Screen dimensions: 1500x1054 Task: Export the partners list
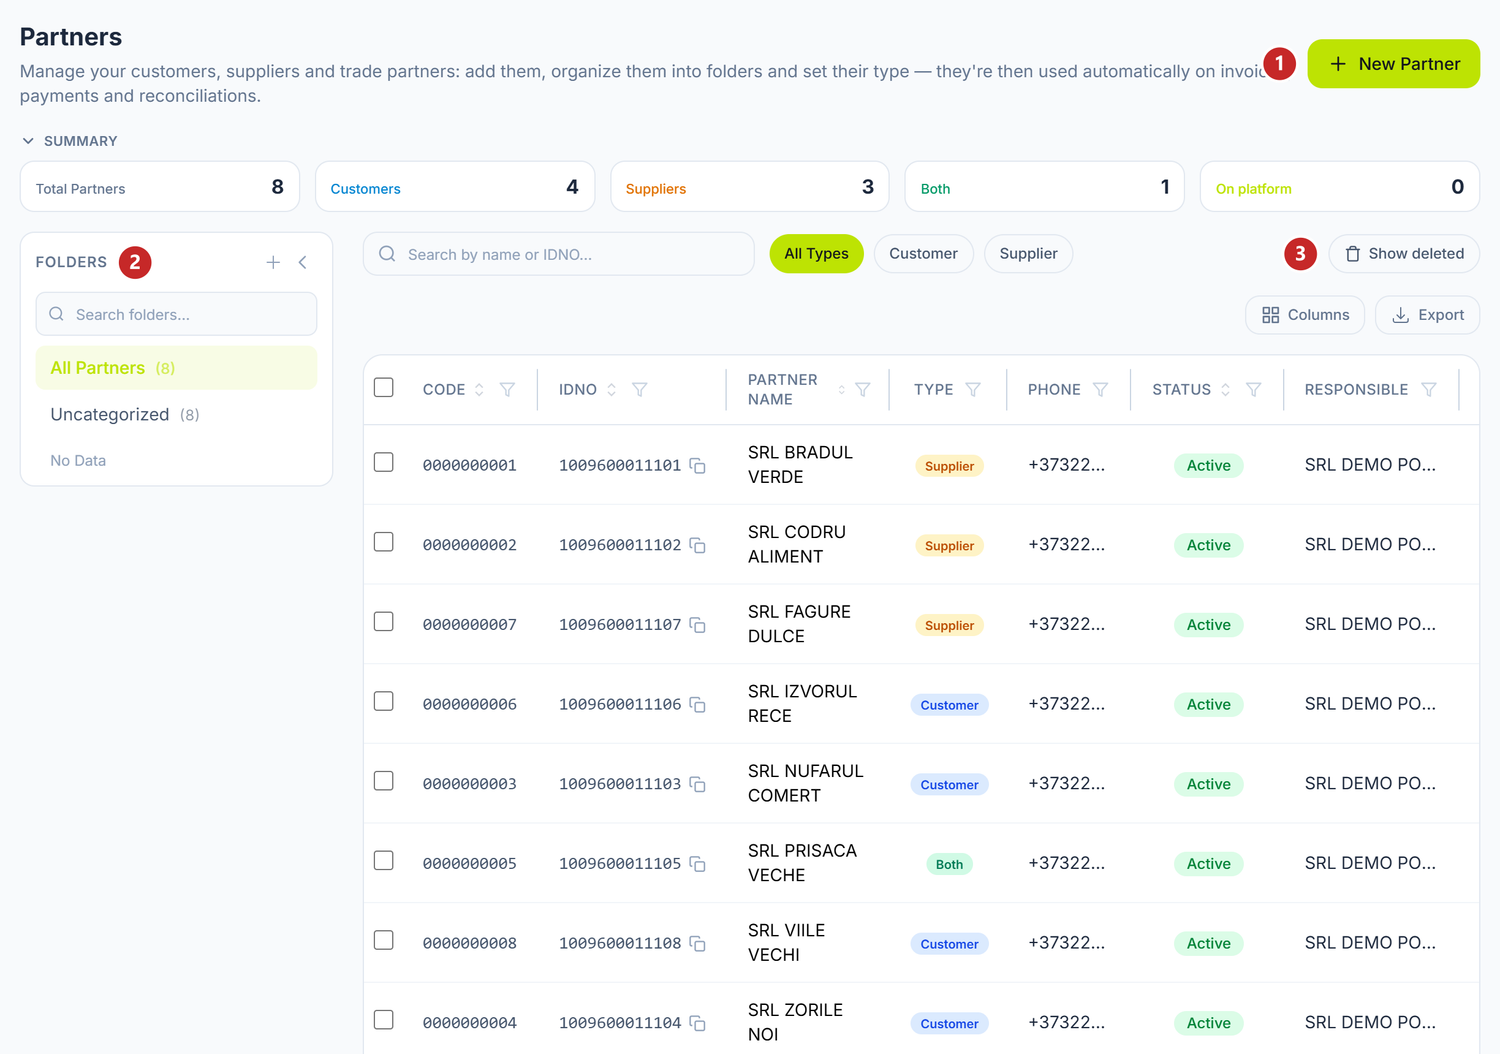(x=1427, y=315)
